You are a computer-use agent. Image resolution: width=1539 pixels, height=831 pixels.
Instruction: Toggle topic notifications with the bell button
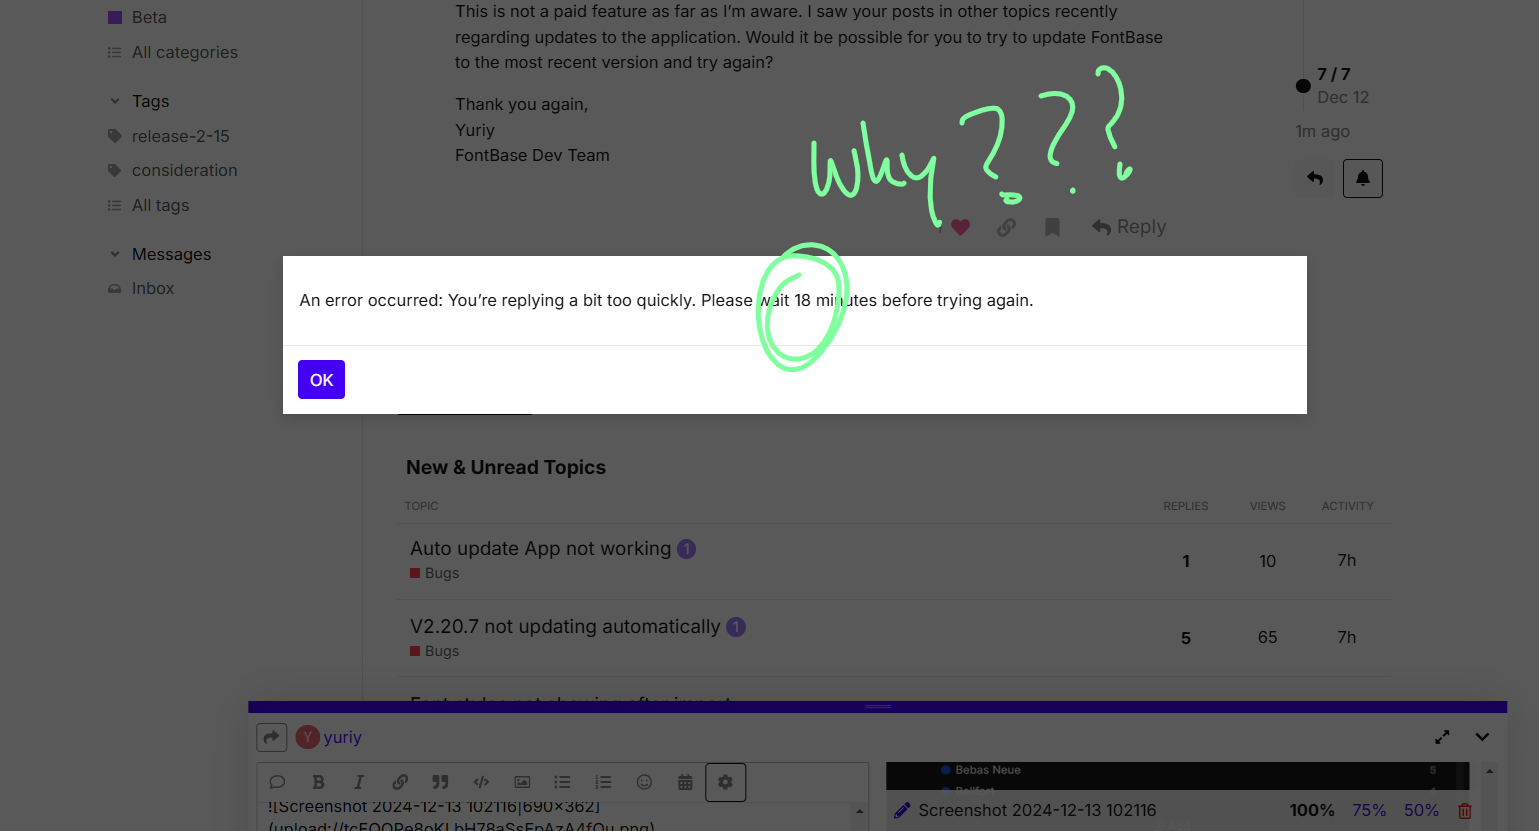[1362, 178]
